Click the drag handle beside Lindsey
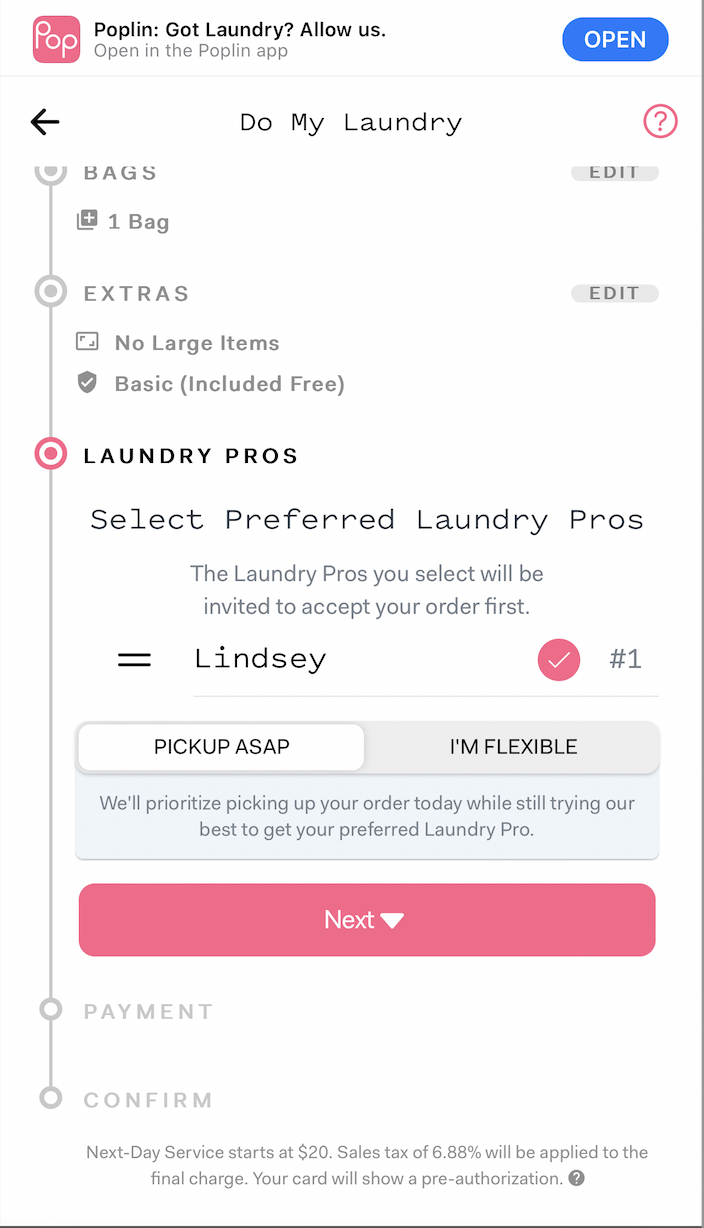 point(134,658)
